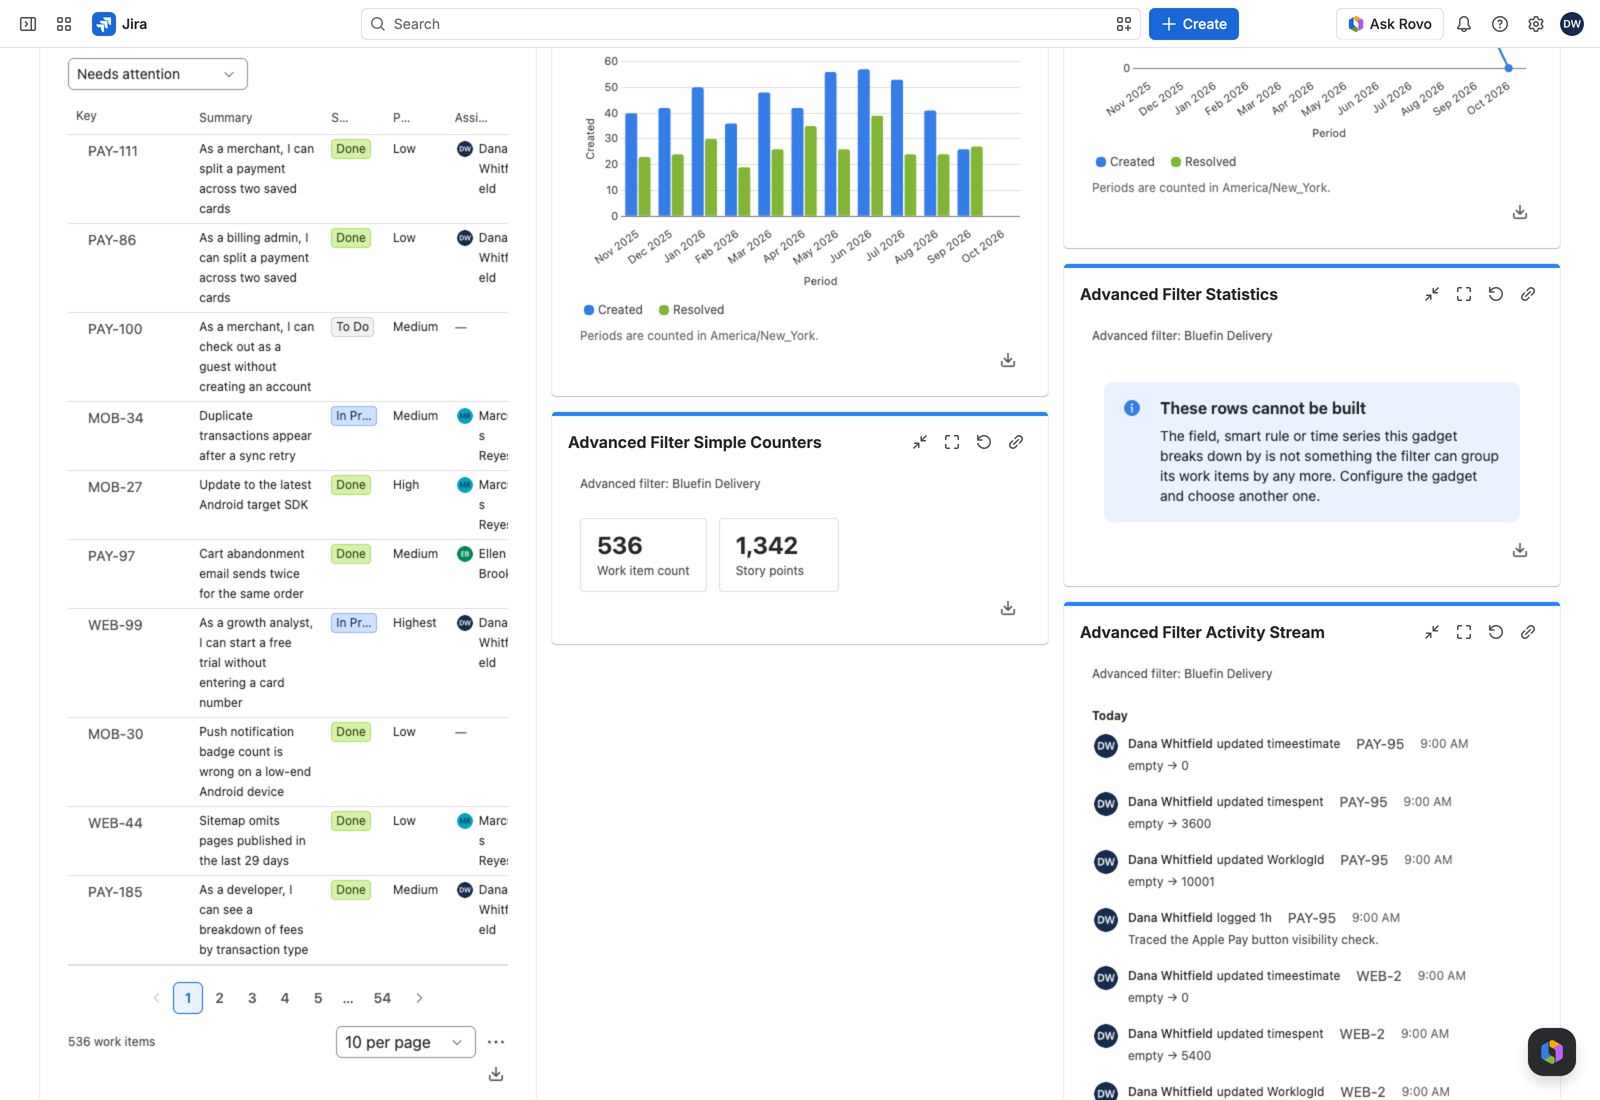Copy link to Advanced Filter Simple Counters gadget
Viewport: 1600px width, 1100px height.
(x=1016, y=442)
